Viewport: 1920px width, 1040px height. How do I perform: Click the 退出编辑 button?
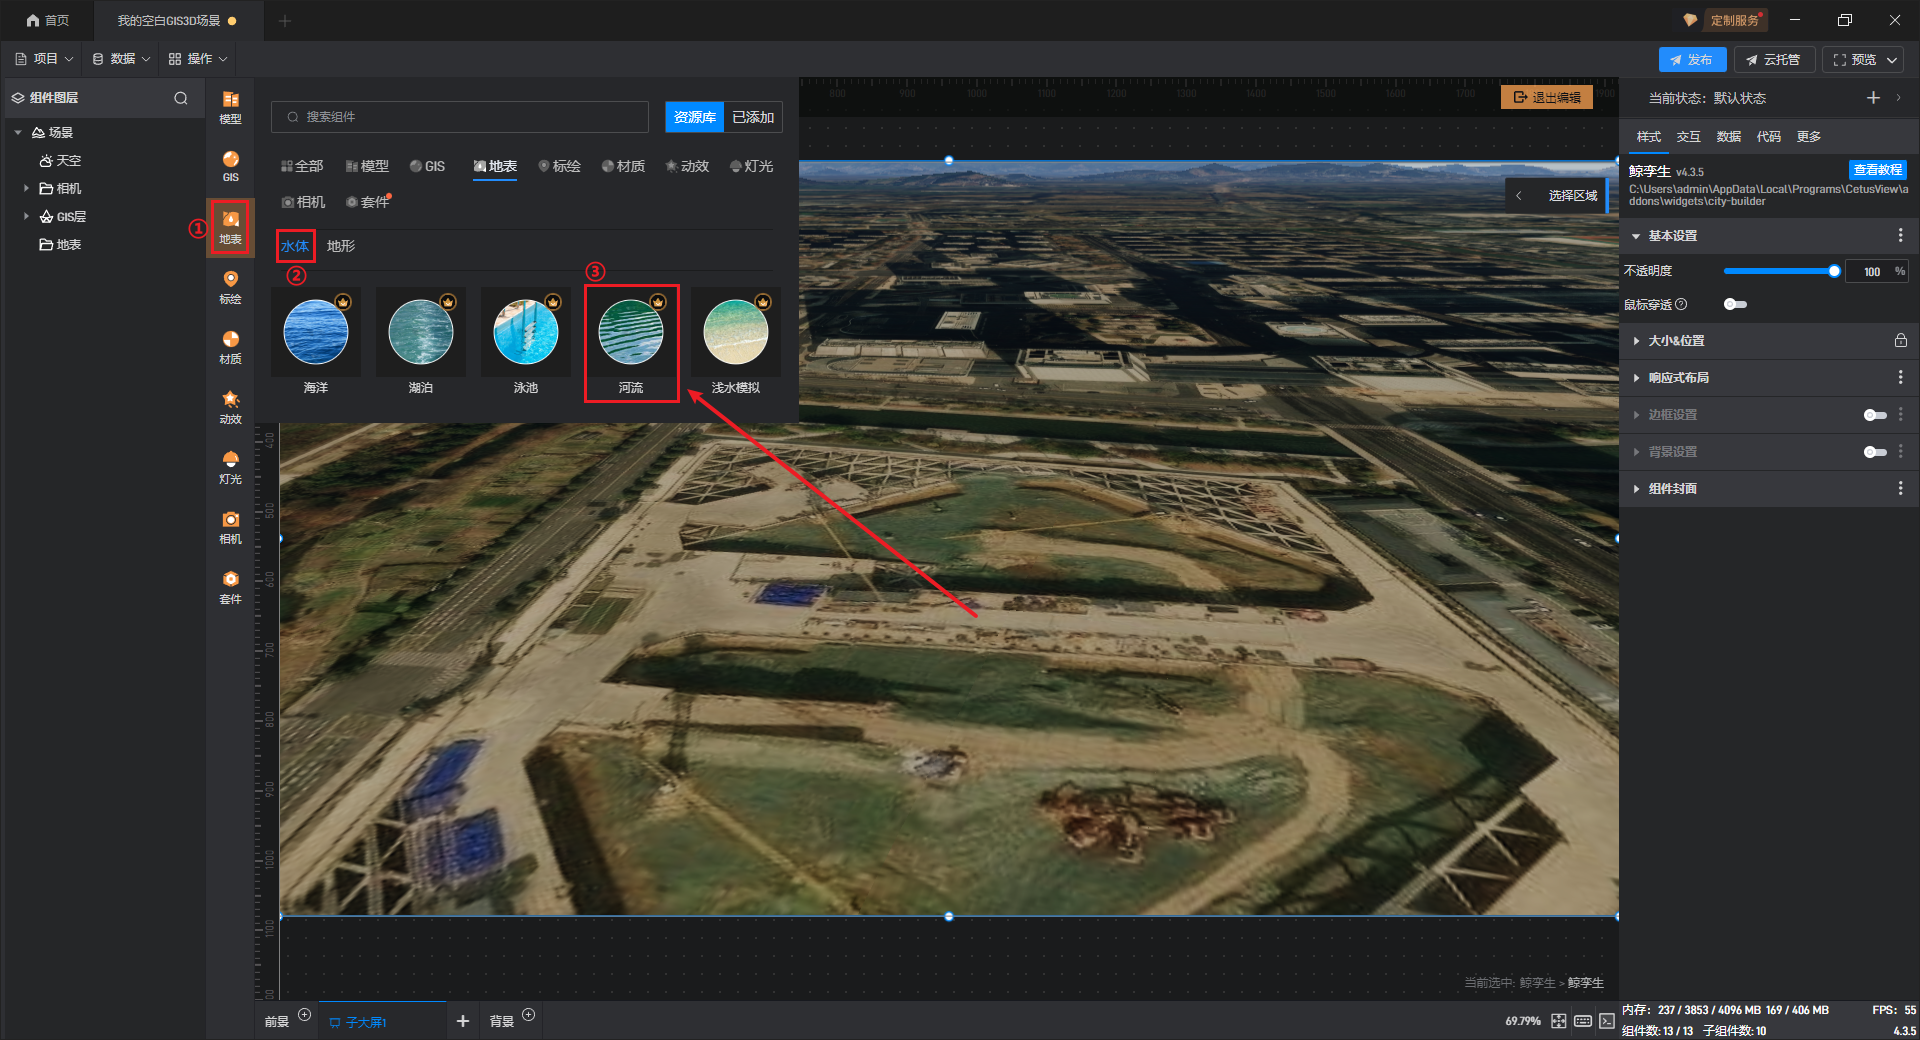pyautogui.click(x=1546, y=97)
